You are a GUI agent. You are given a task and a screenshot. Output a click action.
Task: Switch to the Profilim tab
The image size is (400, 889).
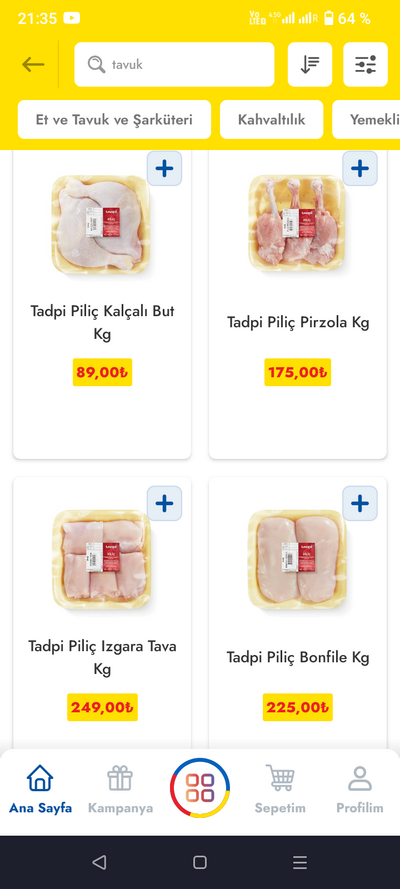(x=360, y=789)
